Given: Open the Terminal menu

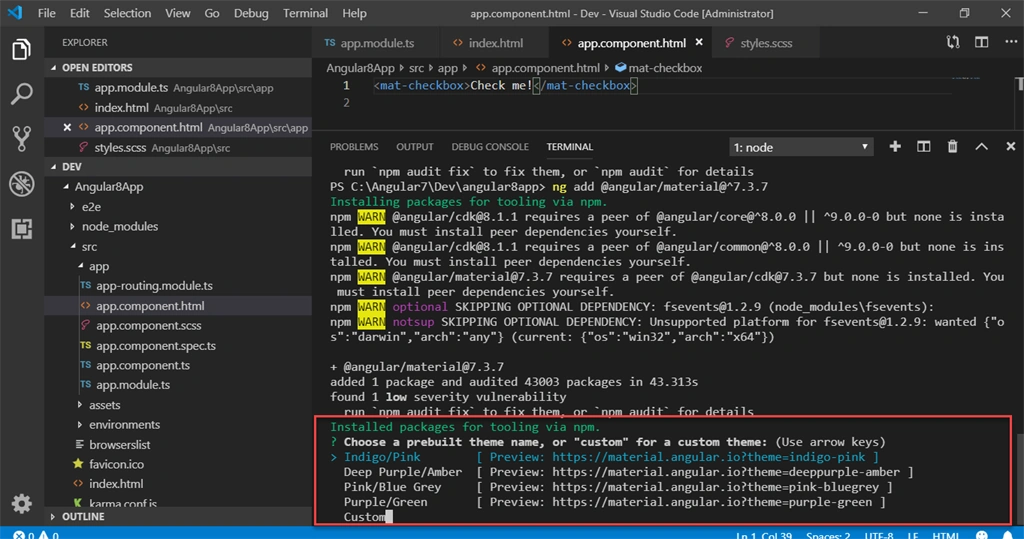Looking at the screenshot, I should 305,13.
